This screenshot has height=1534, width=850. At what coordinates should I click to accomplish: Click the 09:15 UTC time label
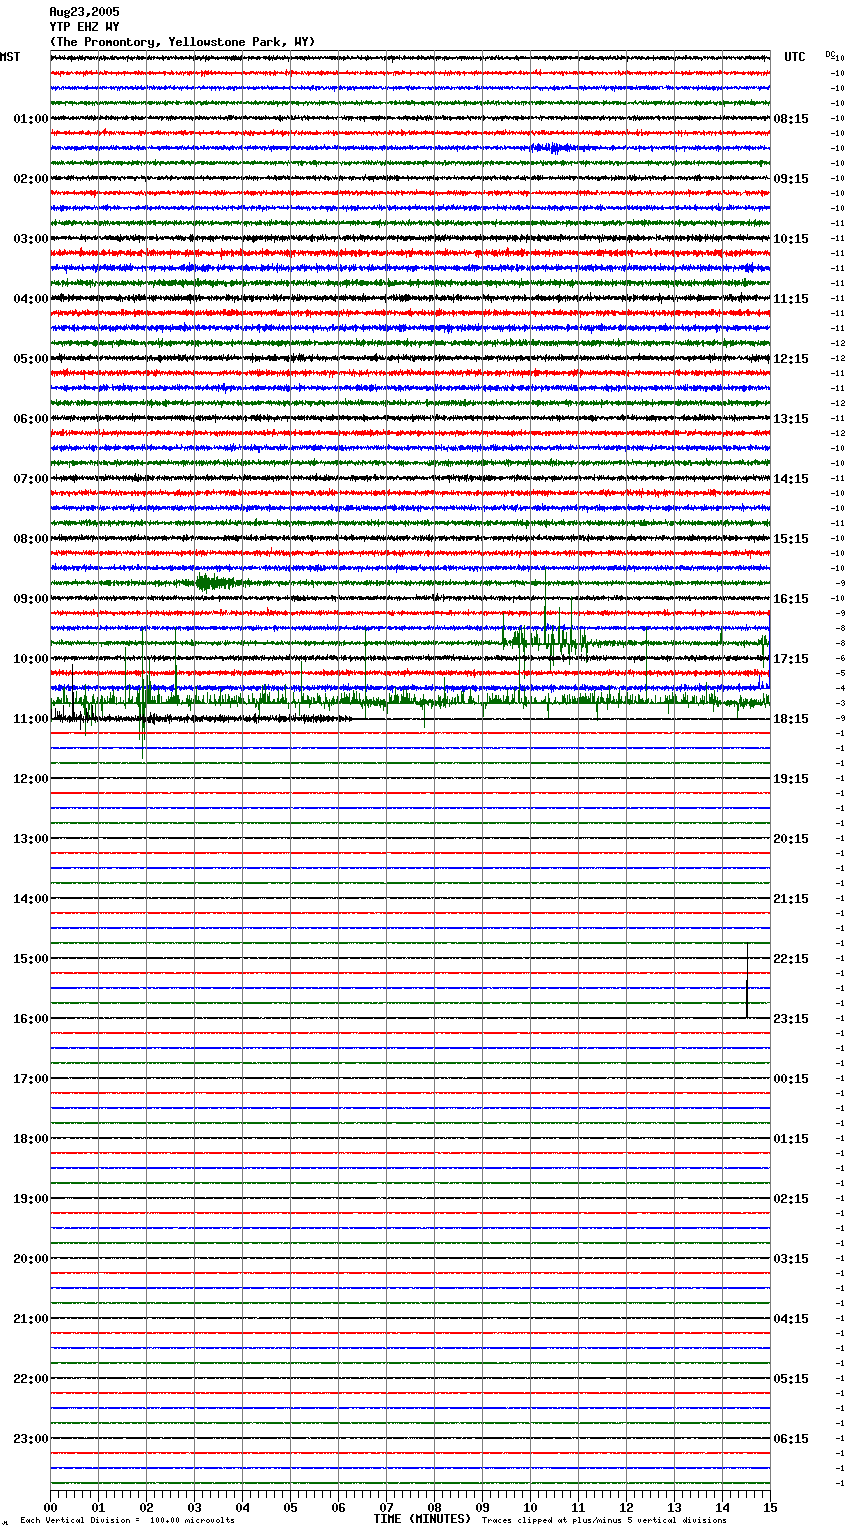(x=791, y=179)
